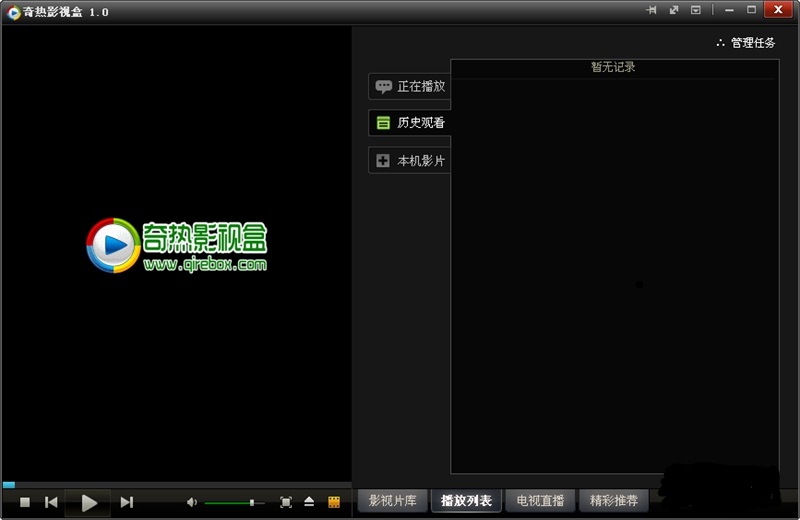The height and width of the screenshot is (520, 800).
Task: Toggle the orange filmstrip playlist icon
Action: pyautogui.click(x=334, y=502)
